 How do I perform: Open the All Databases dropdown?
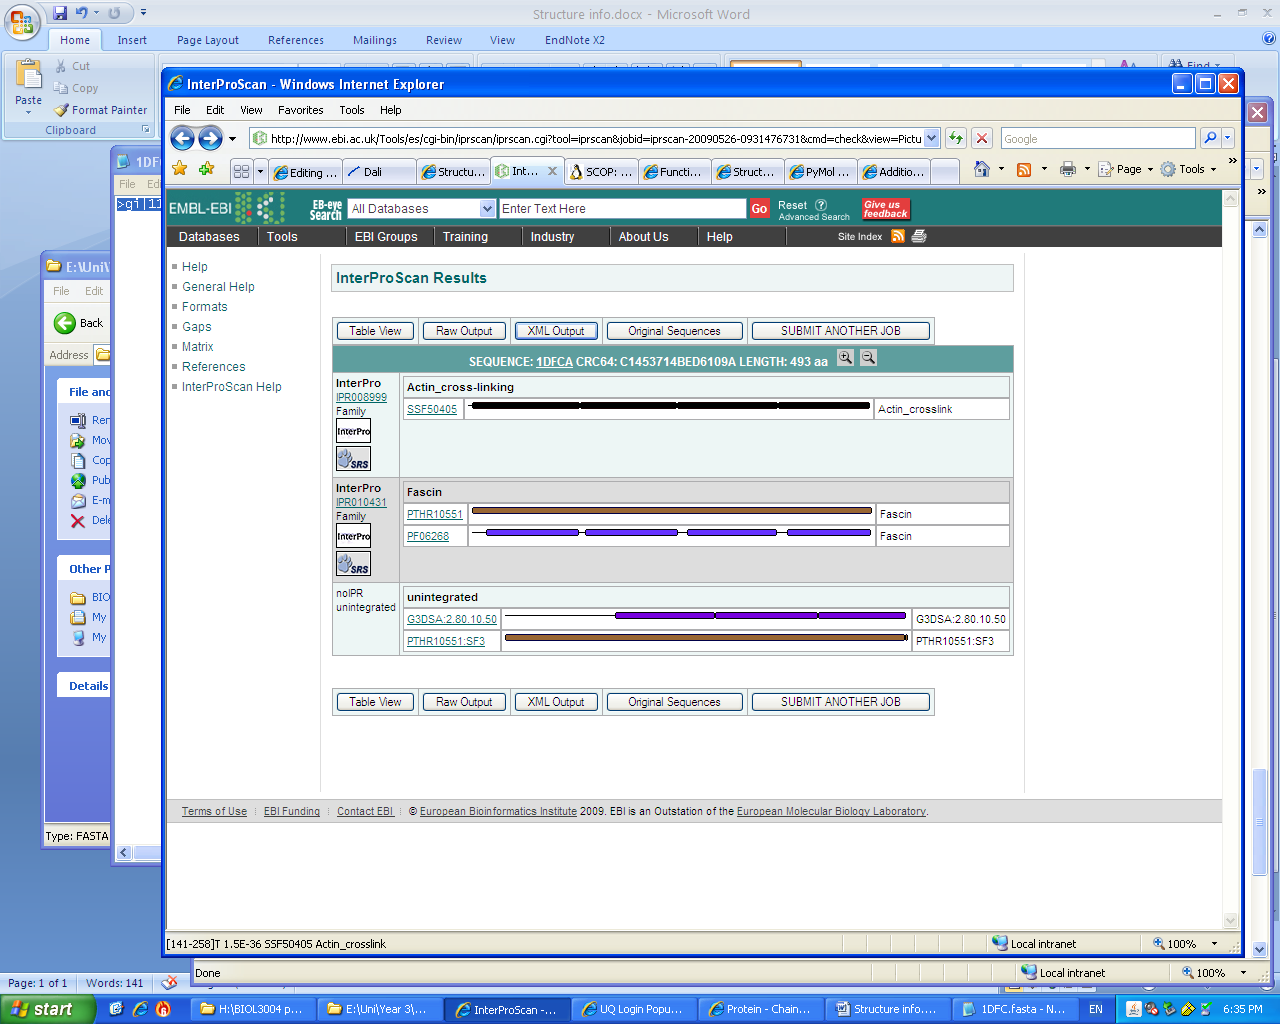(x=488, y=208)
